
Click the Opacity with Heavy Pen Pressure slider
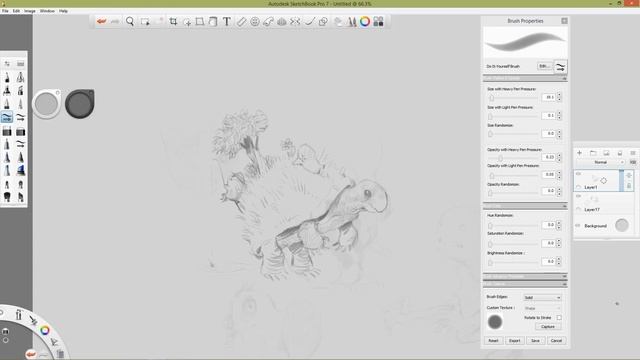pos(513,158)
